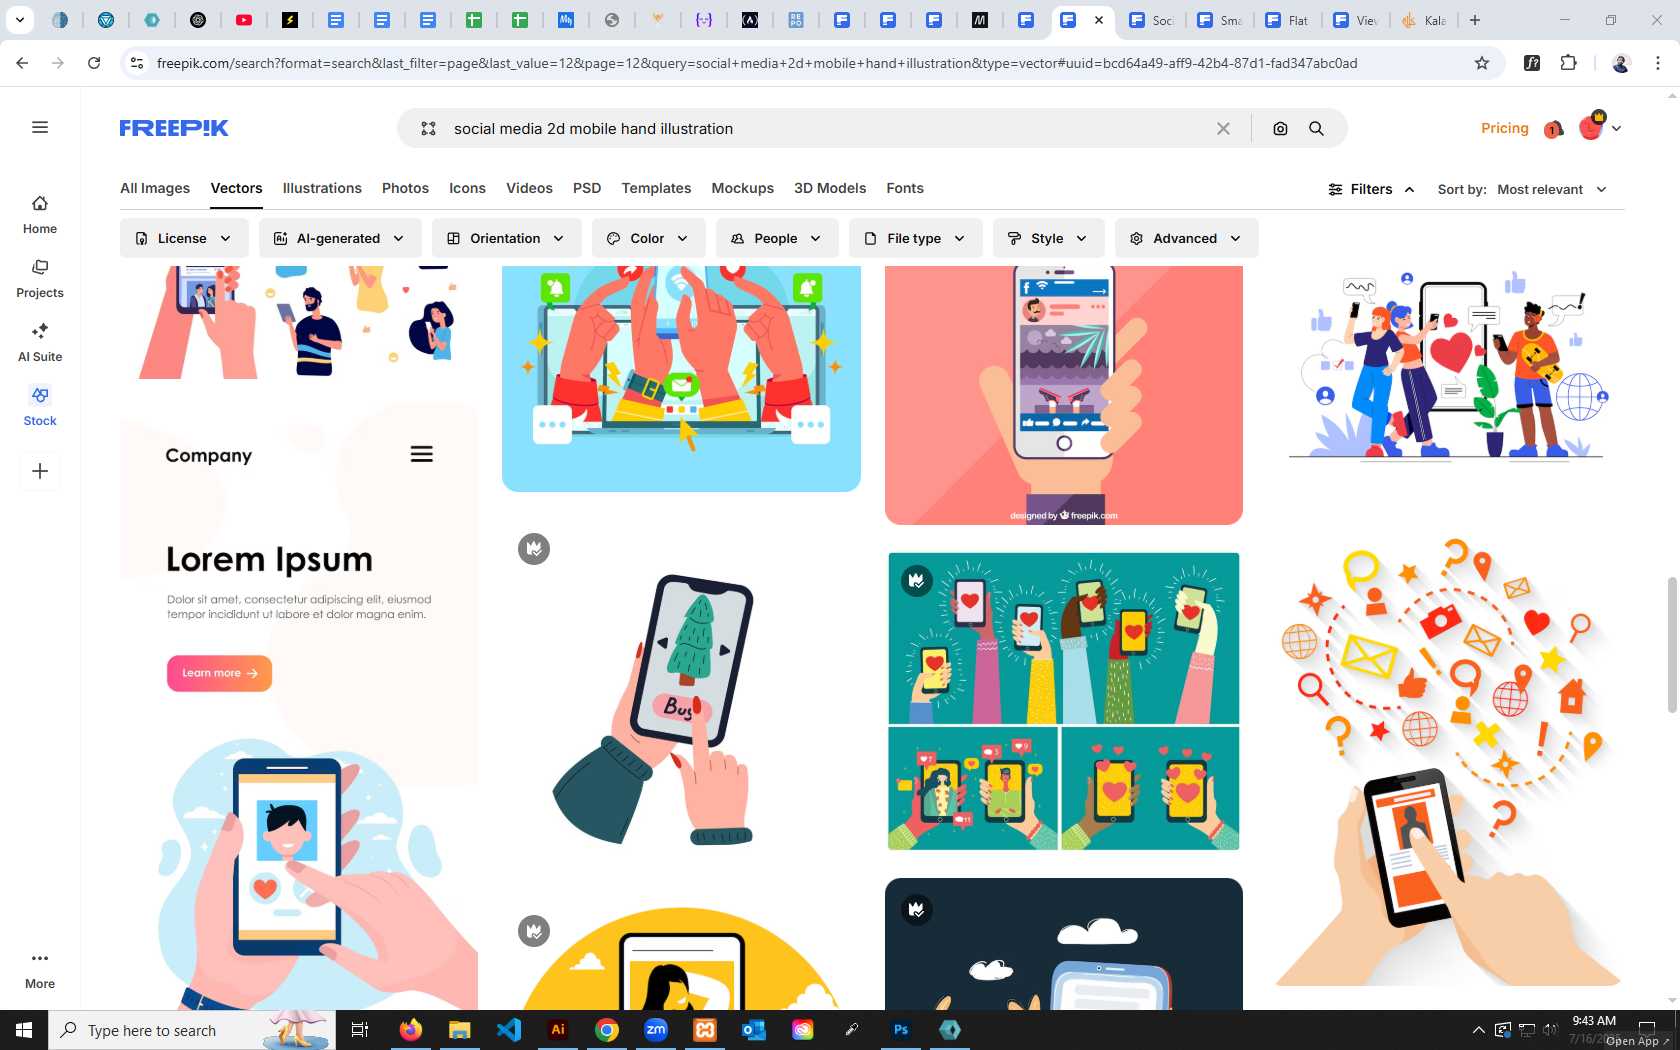1680x1050 pixels.
Task: Click the page vertical scrollbar thumb
Action: coord(1672,645)
